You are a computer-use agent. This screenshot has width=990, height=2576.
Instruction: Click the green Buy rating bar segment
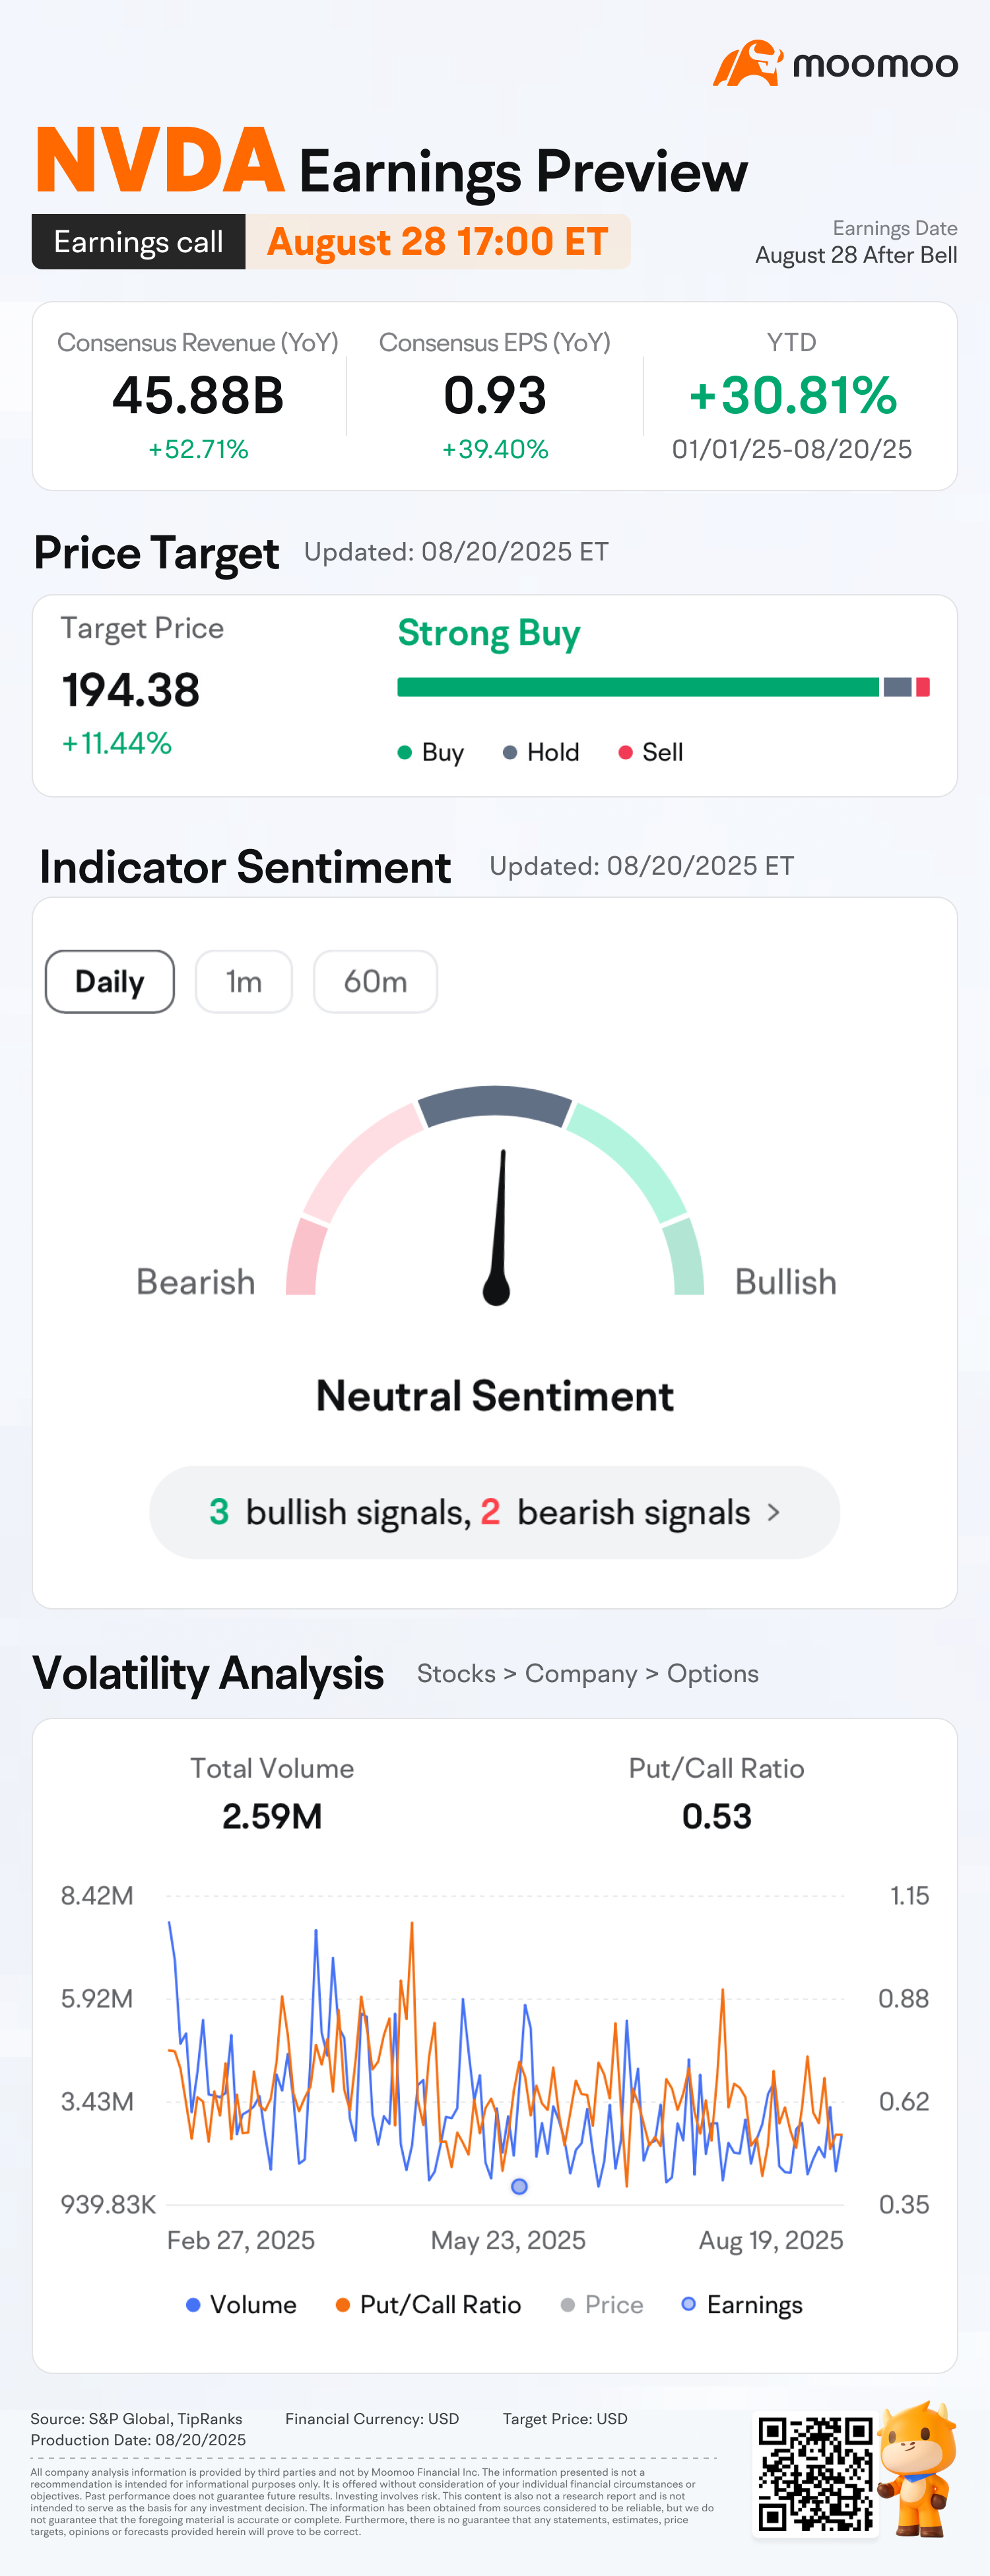638,687
